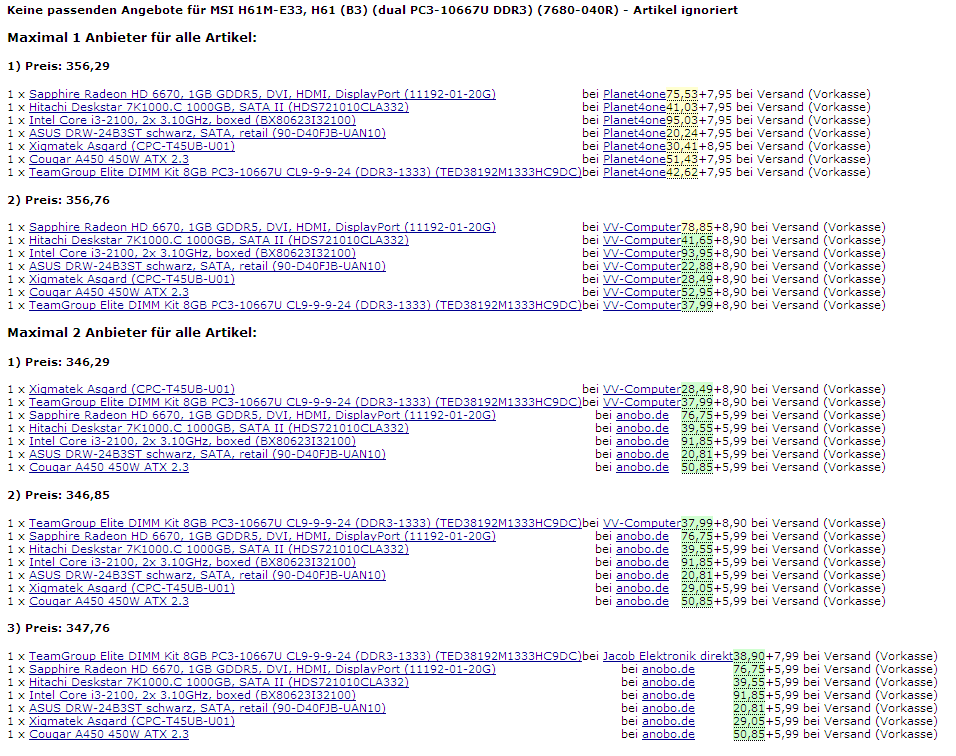Image resolution: width=956 pixels, height=756 pixels.
Task: Visit VV-Computer link in the 78,85 row
Action: coord(641,227)
